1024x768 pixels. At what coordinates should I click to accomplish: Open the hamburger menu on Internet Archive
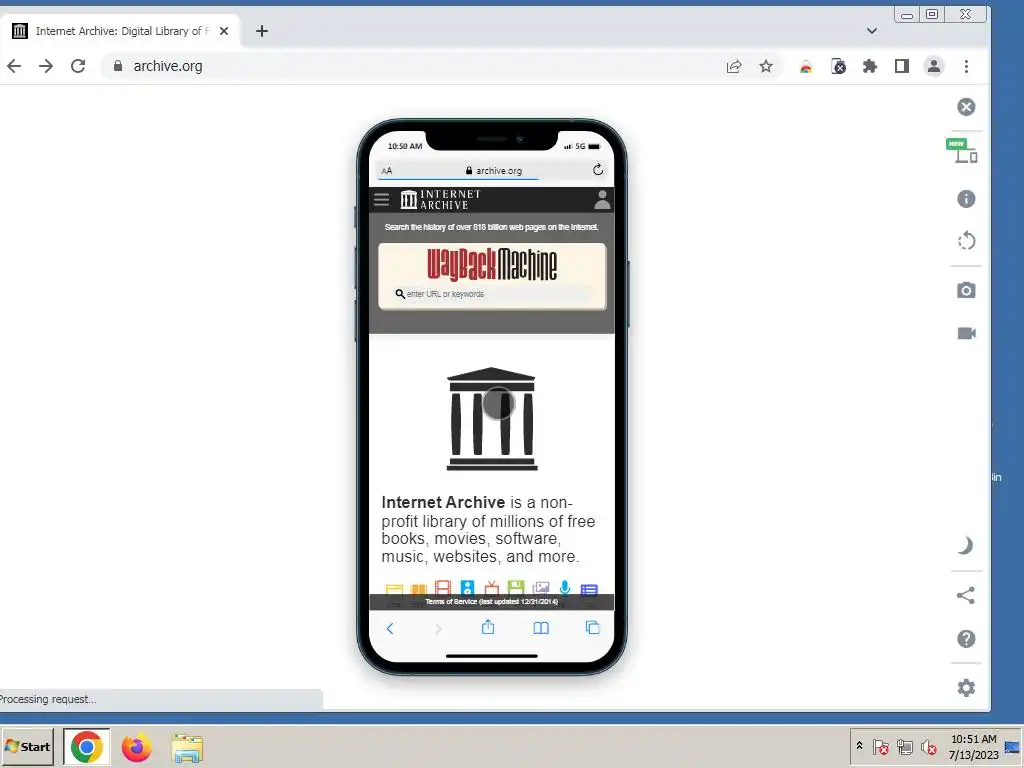[x=381, y=199]
